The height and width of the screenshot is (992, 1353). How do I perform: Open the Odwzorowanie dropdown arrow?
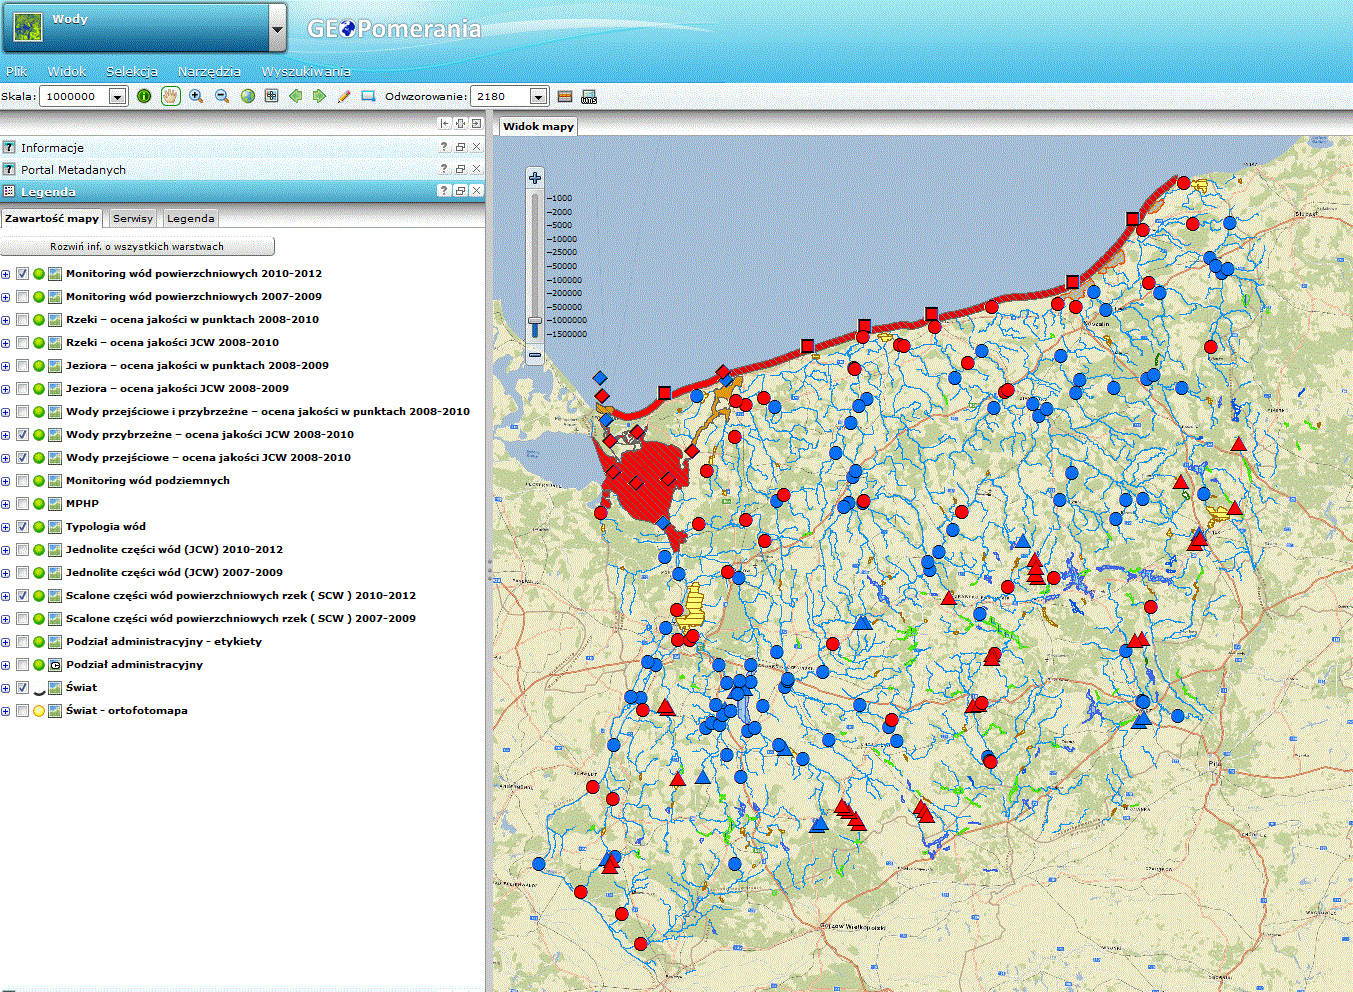pos(539,96)
